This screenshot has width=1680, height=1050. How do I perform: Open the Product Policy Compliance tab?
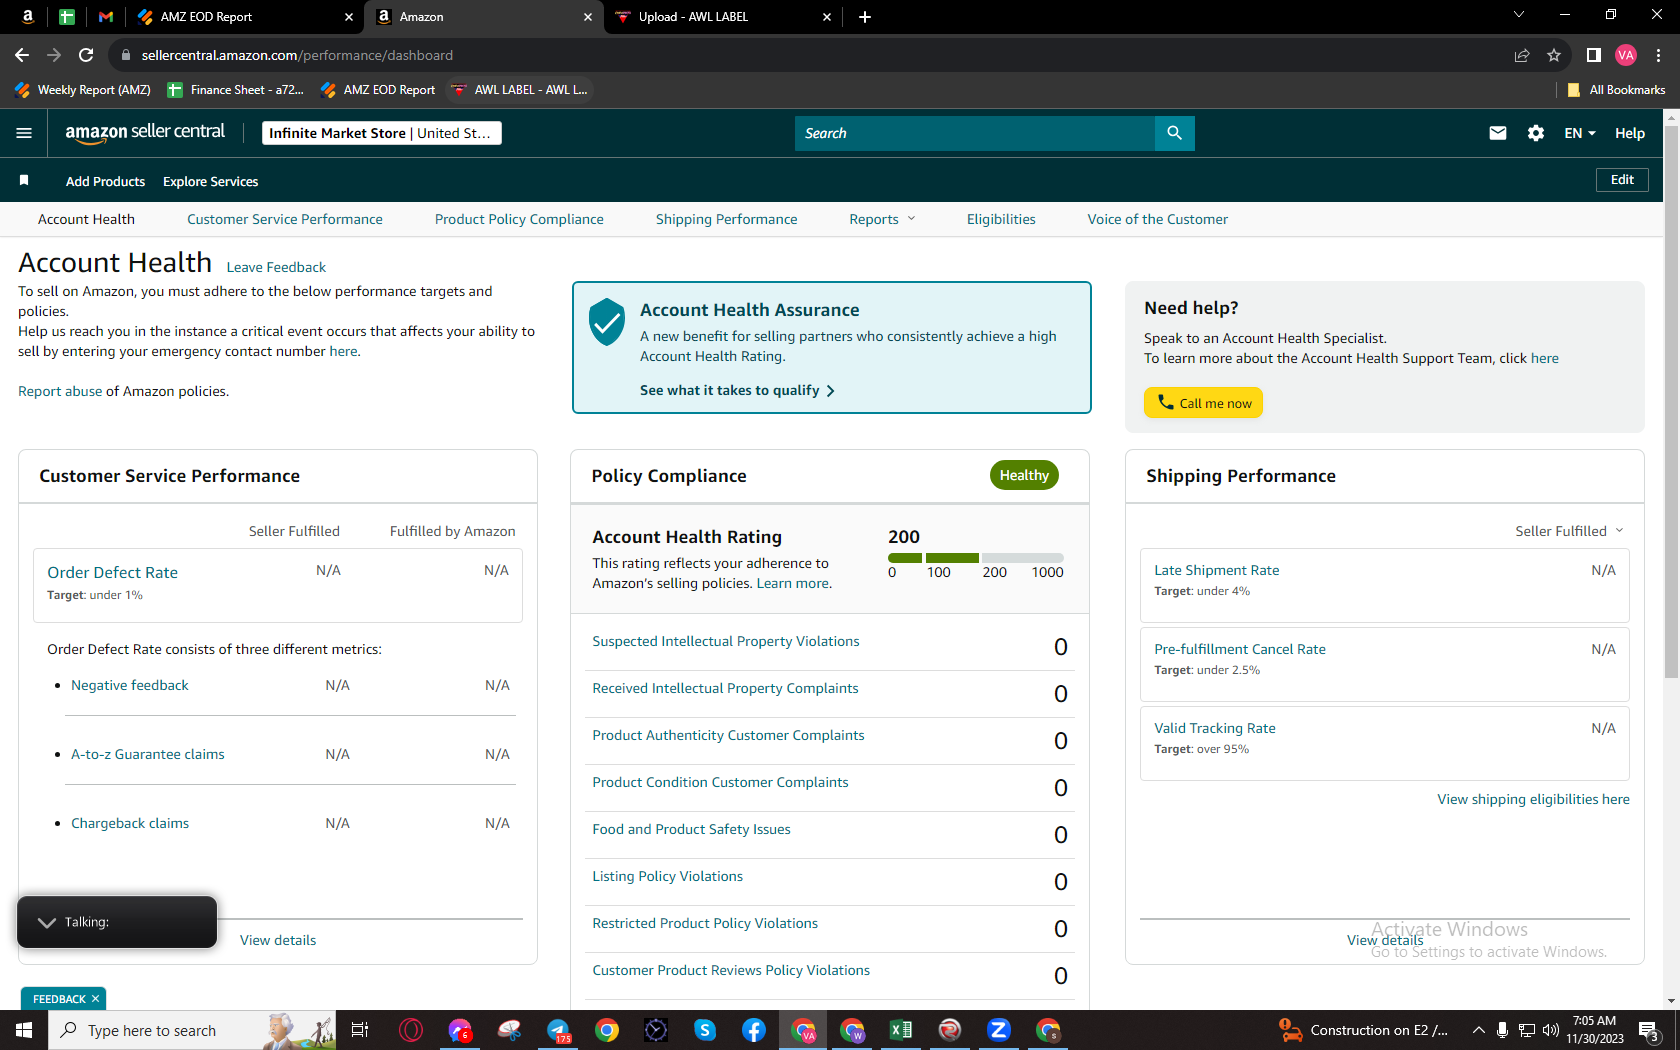(x=519, y=219)
